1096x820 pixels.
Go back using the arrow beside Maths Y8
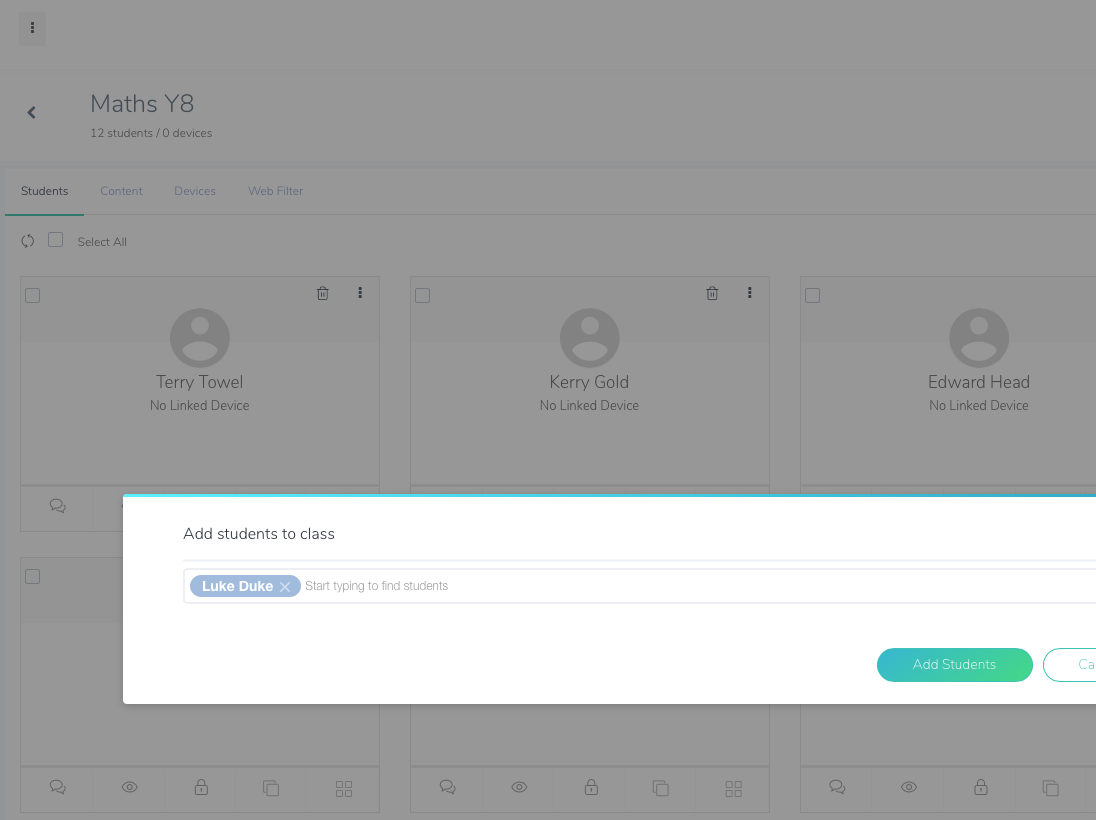tap(31, 113)
